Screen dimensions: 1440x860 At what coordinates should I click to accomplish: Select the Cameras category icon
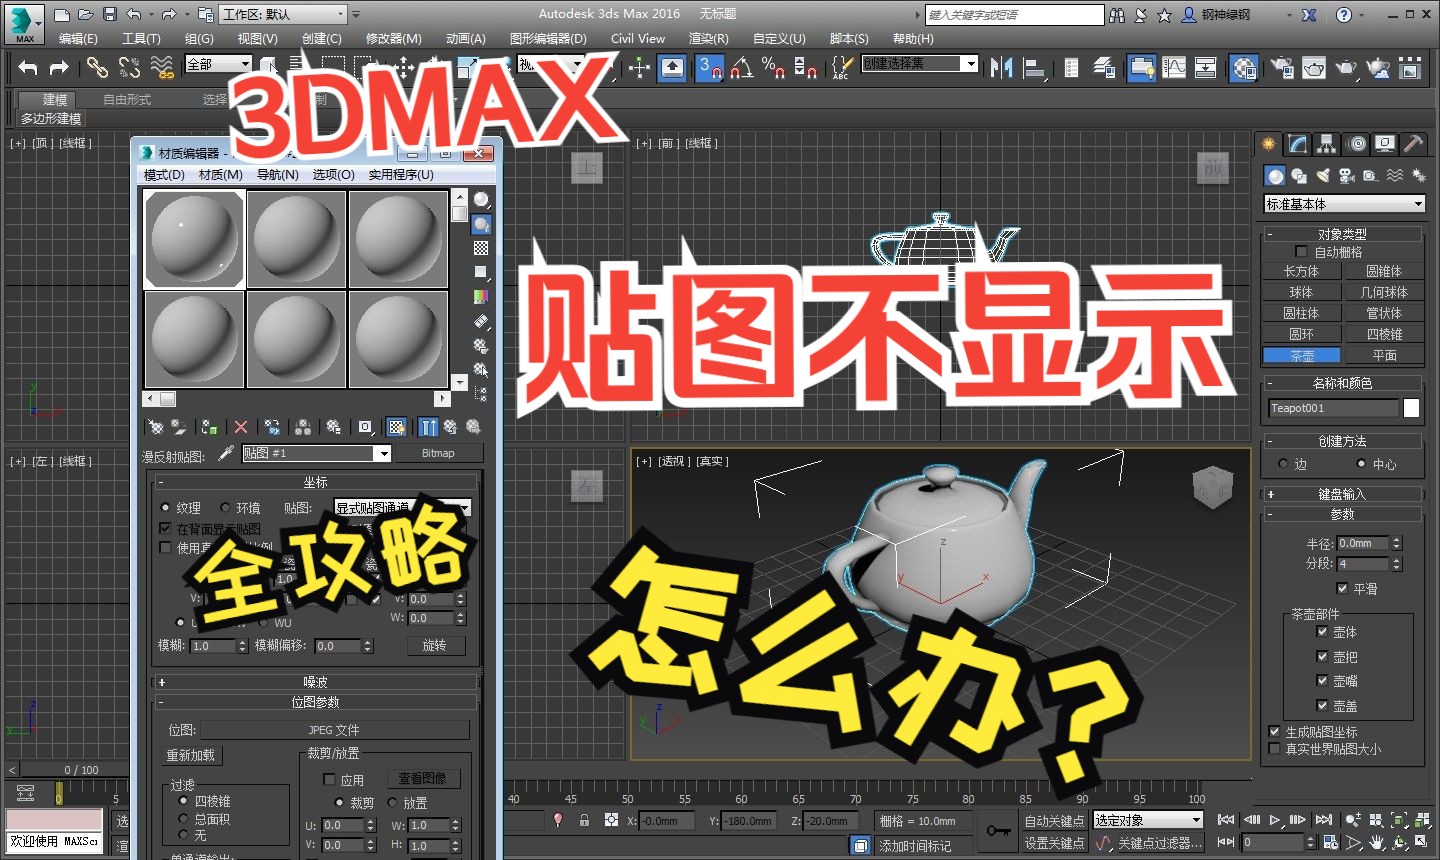(1346, 176)
